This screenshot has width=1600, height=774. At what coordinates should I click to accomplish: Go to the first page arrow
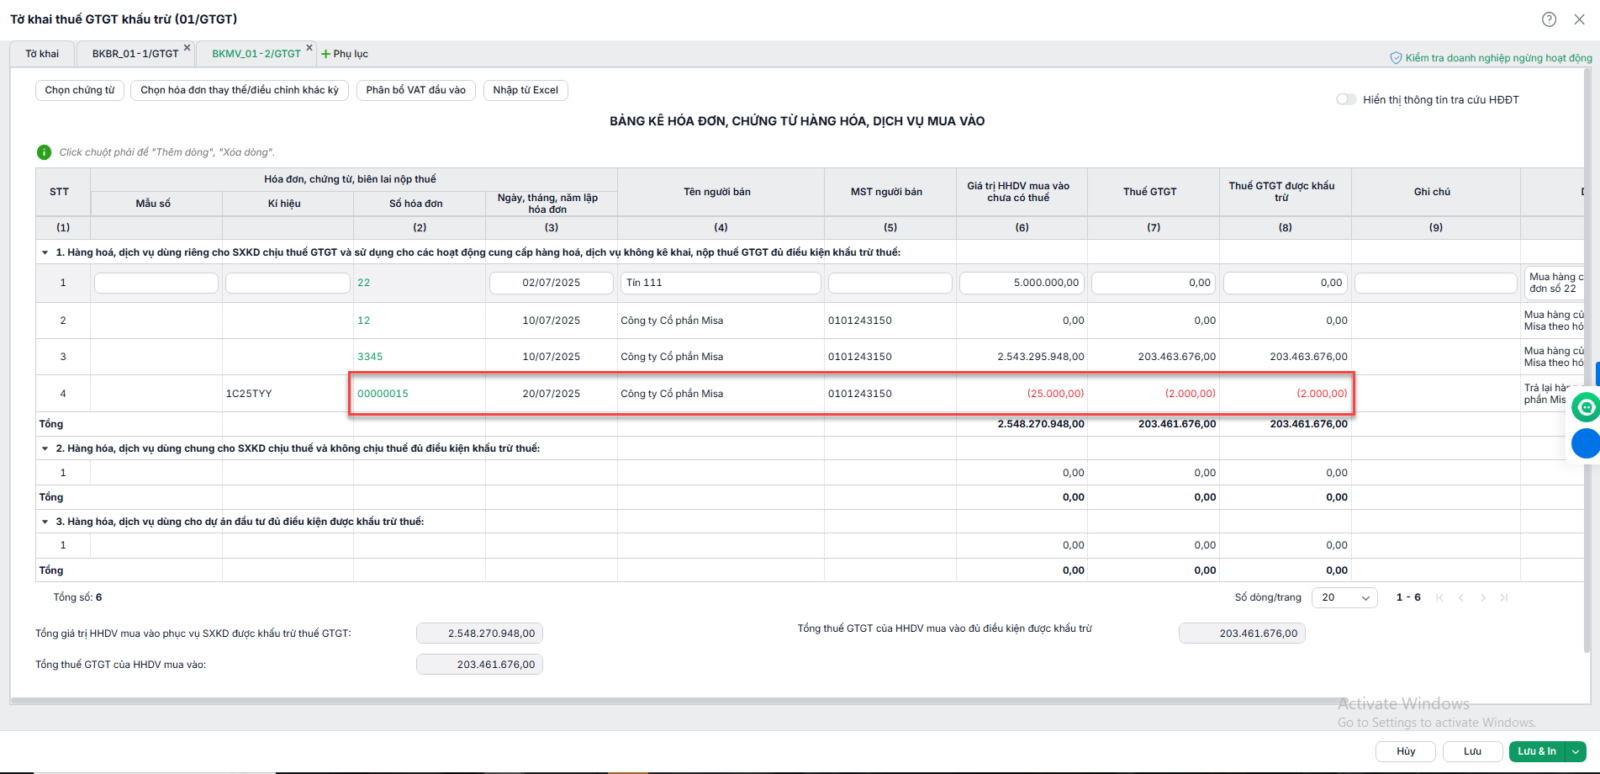pyautogui.click(x=1440, y=597)
